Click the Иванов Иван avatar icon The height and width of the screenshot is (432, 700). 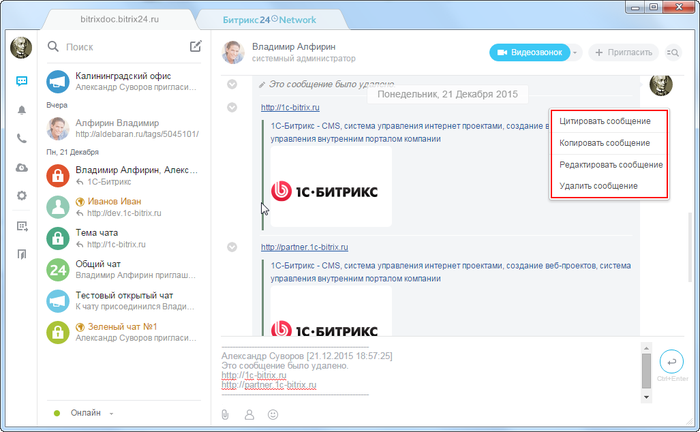58,207
